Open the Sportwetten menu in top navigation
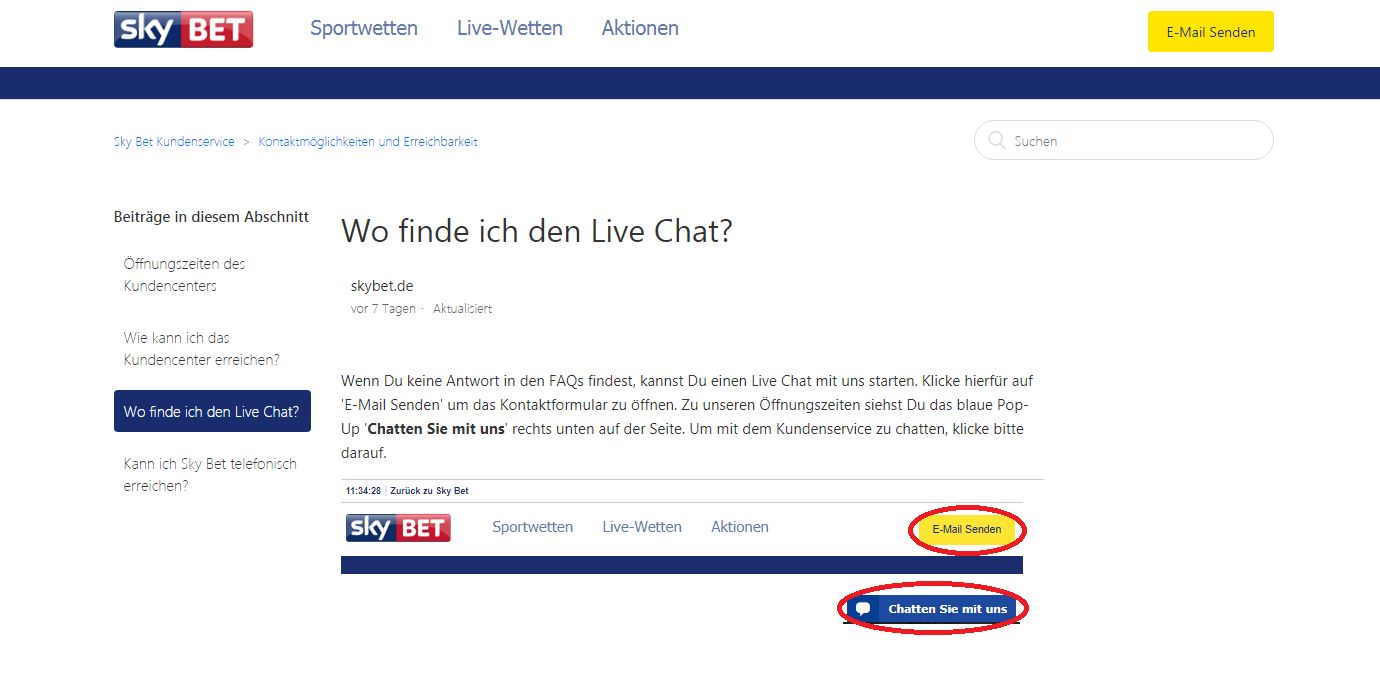The image size is (1380, 691). pos(364,28)
